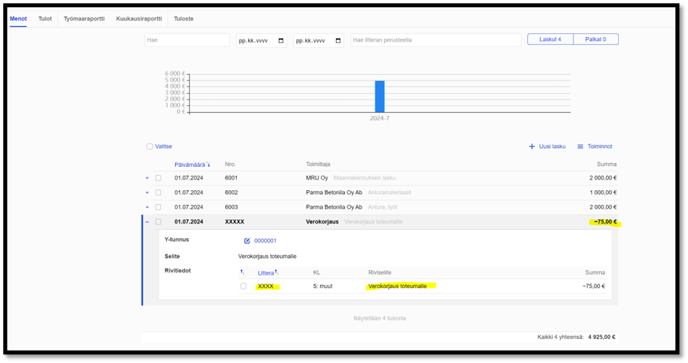Image resolution: width=688 pixels, height=363 pixels.
Task: Open the 0000001 Y-tunnus link
Action: [265, 241]
